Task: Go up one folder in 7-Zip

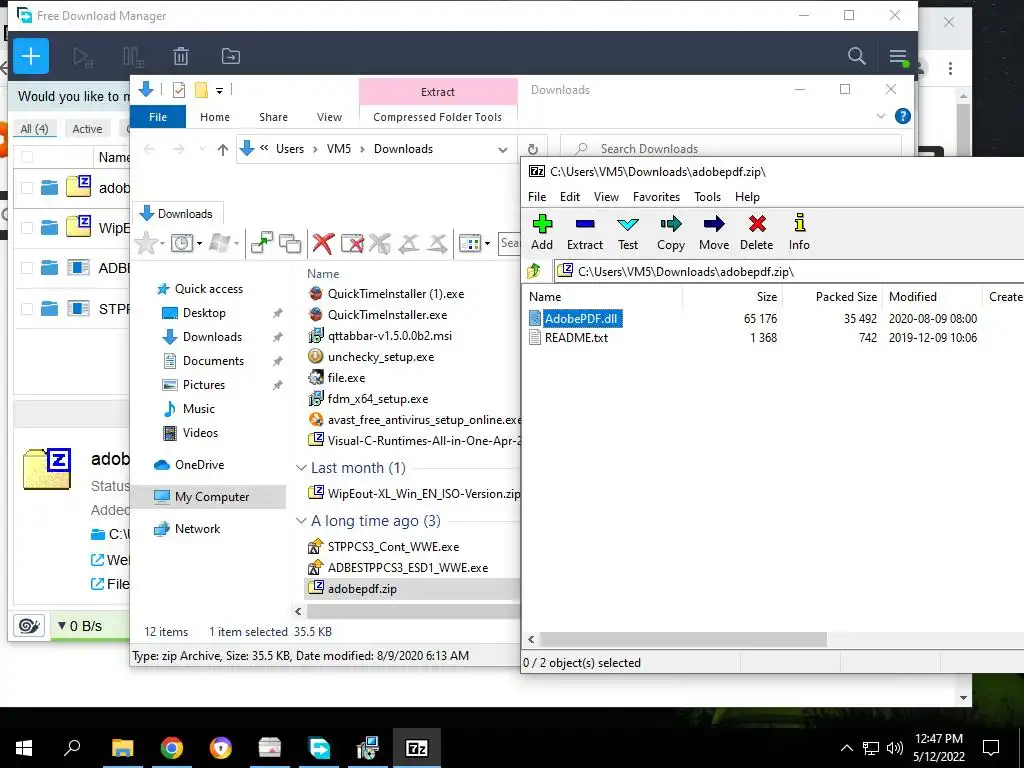Action: point(534,270)
